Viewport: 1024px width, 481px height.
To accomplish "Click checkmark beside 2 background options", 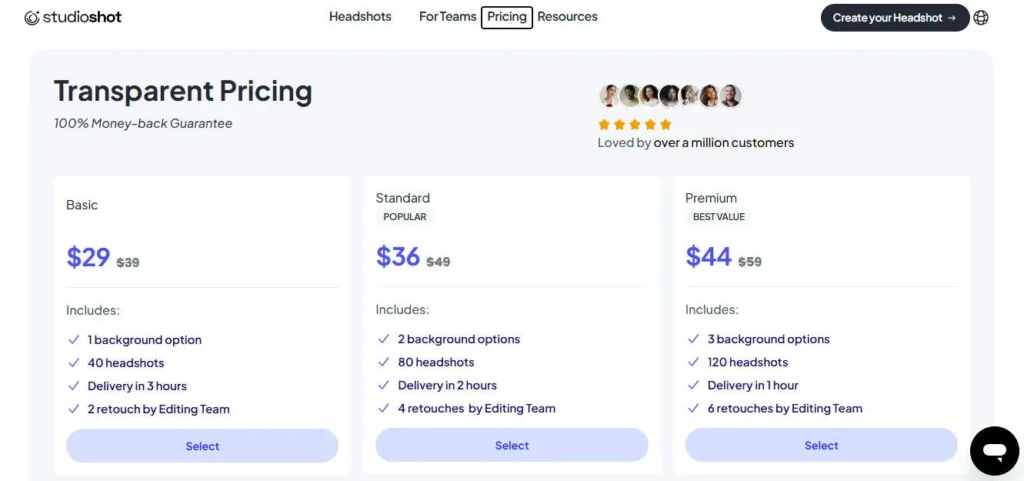I will click(383, 339).
